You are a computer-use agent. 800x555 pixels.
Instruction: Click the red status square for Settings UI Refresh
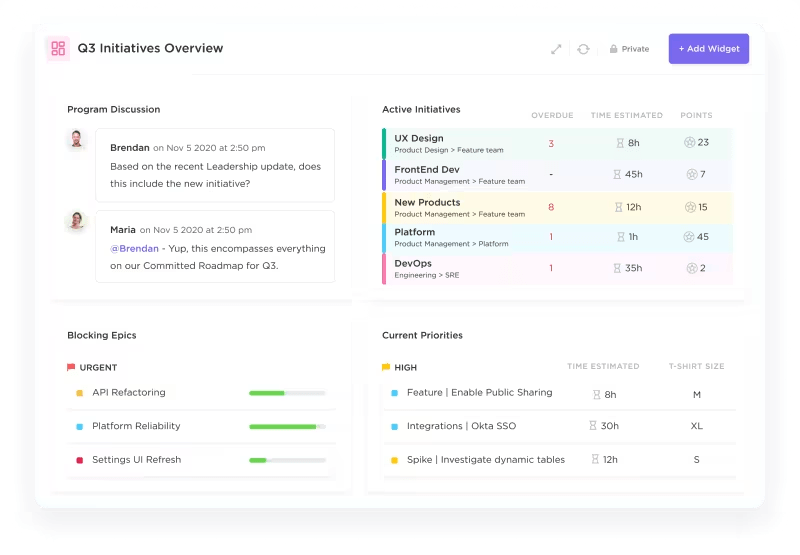click(x=80, y=460)
